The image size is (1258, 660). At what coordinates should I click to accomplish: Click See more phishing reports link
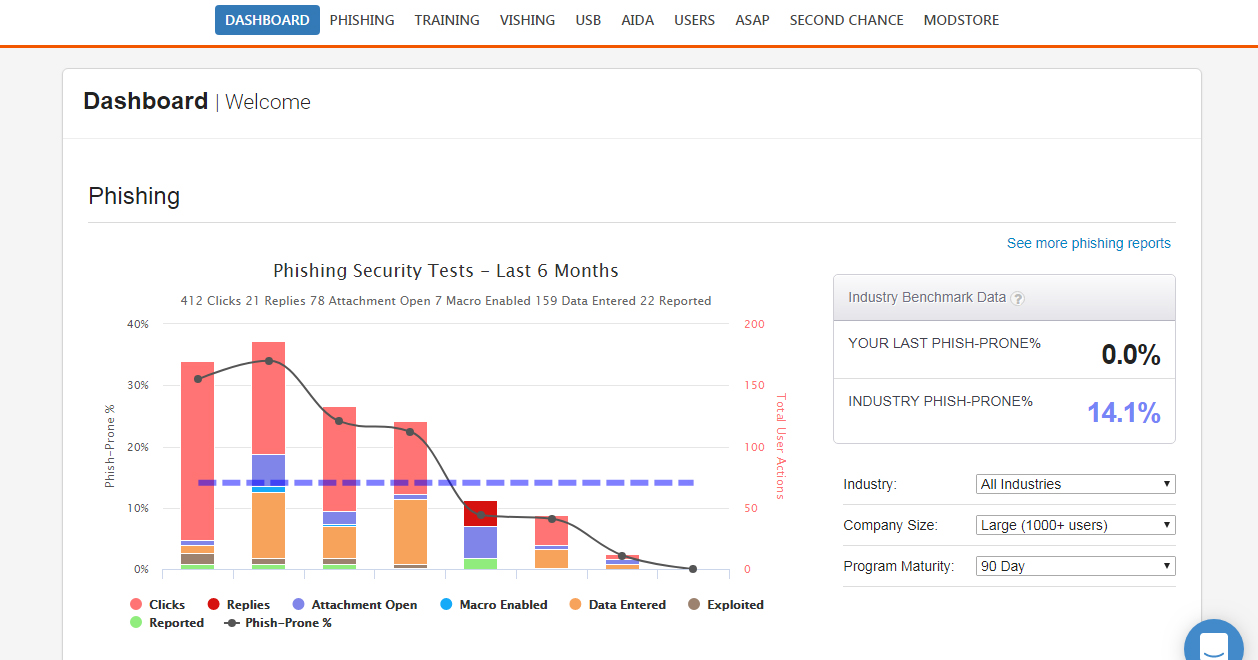[1088, 243]
